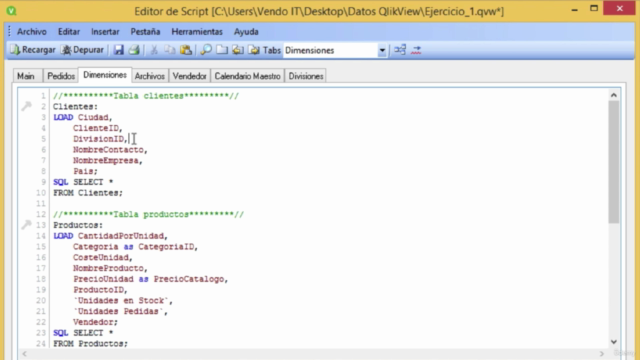
Task: Open the Herramientas menu
Action: tap(197, 31)
